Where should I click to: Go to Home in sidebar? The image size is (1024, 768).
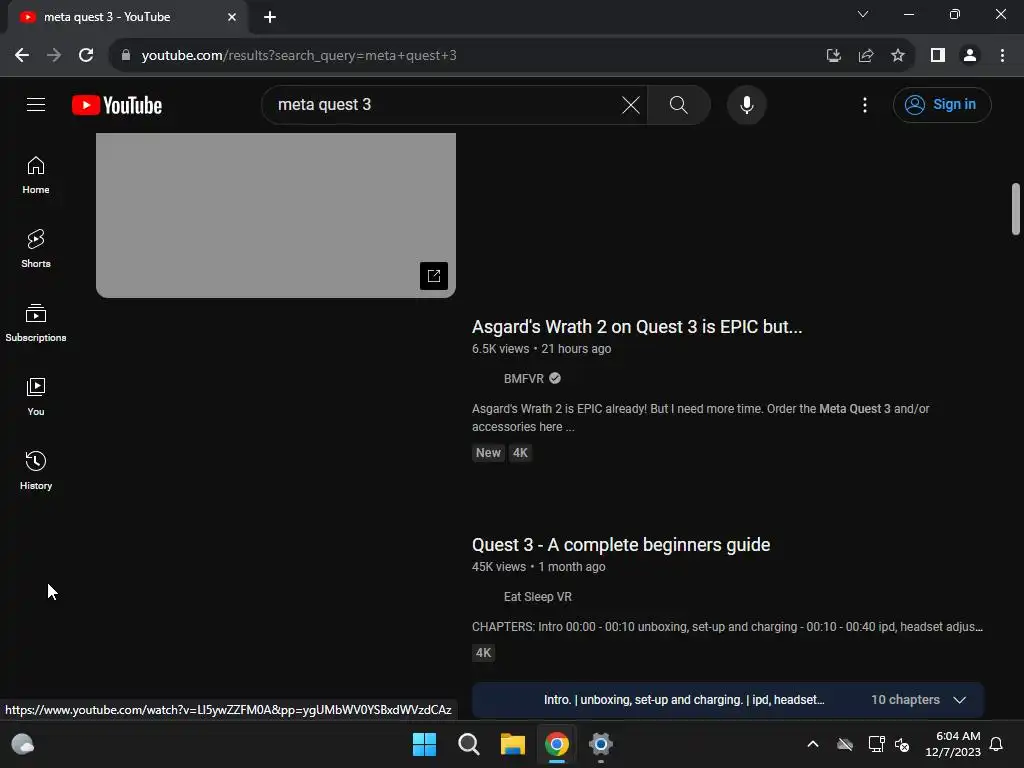36,175
